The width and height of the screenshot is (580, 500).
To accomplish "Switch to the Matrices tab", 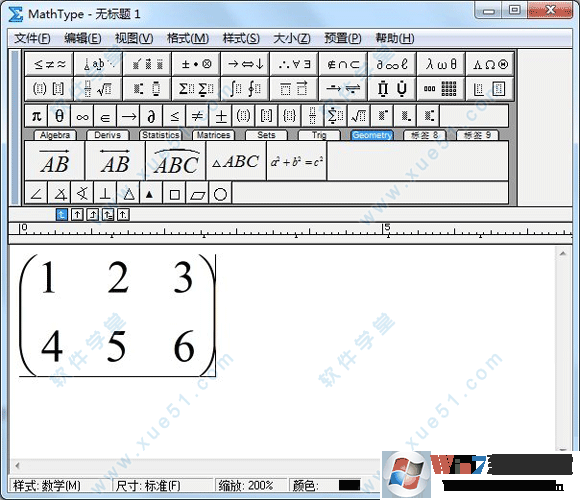I will click(x=213, y=135).
